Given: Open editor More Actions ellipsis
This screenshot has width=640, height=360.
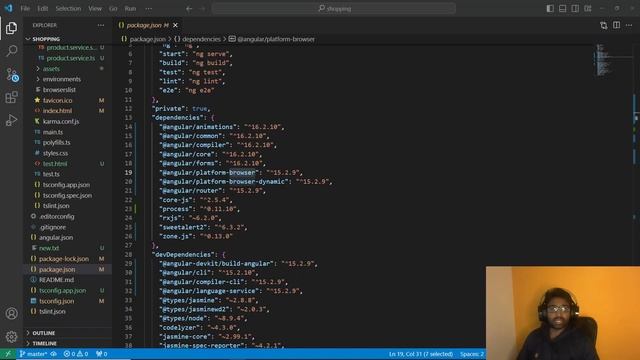Looking at the screenshot, I should 629,25.
